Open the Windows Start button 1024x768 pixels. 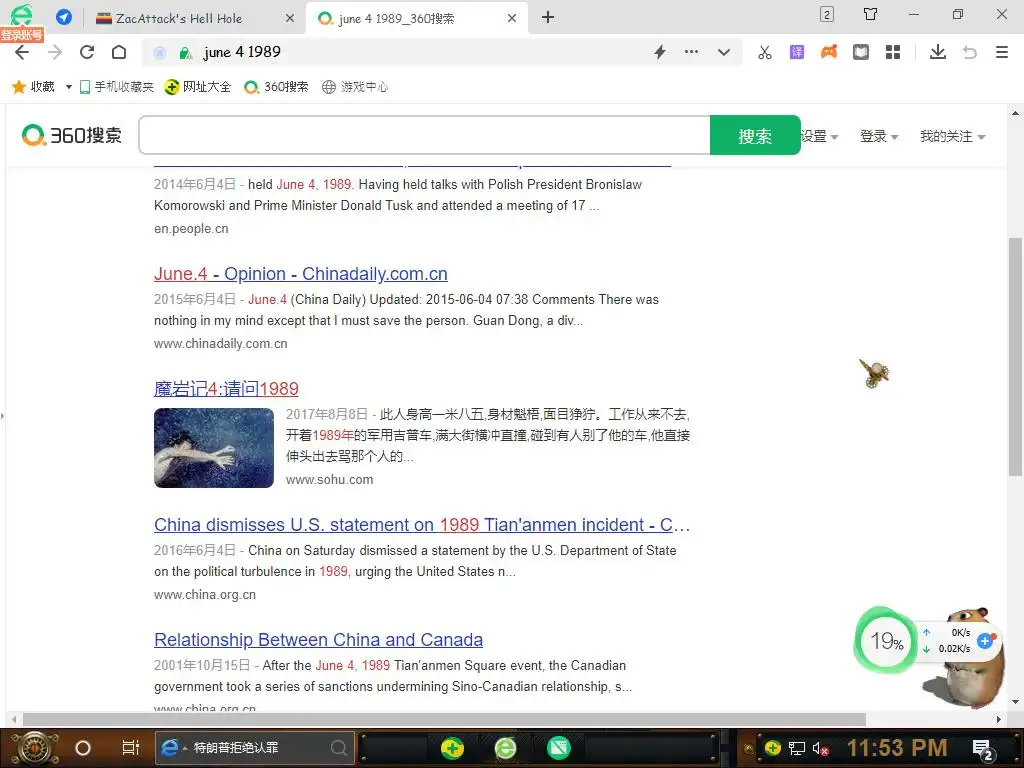35,748
